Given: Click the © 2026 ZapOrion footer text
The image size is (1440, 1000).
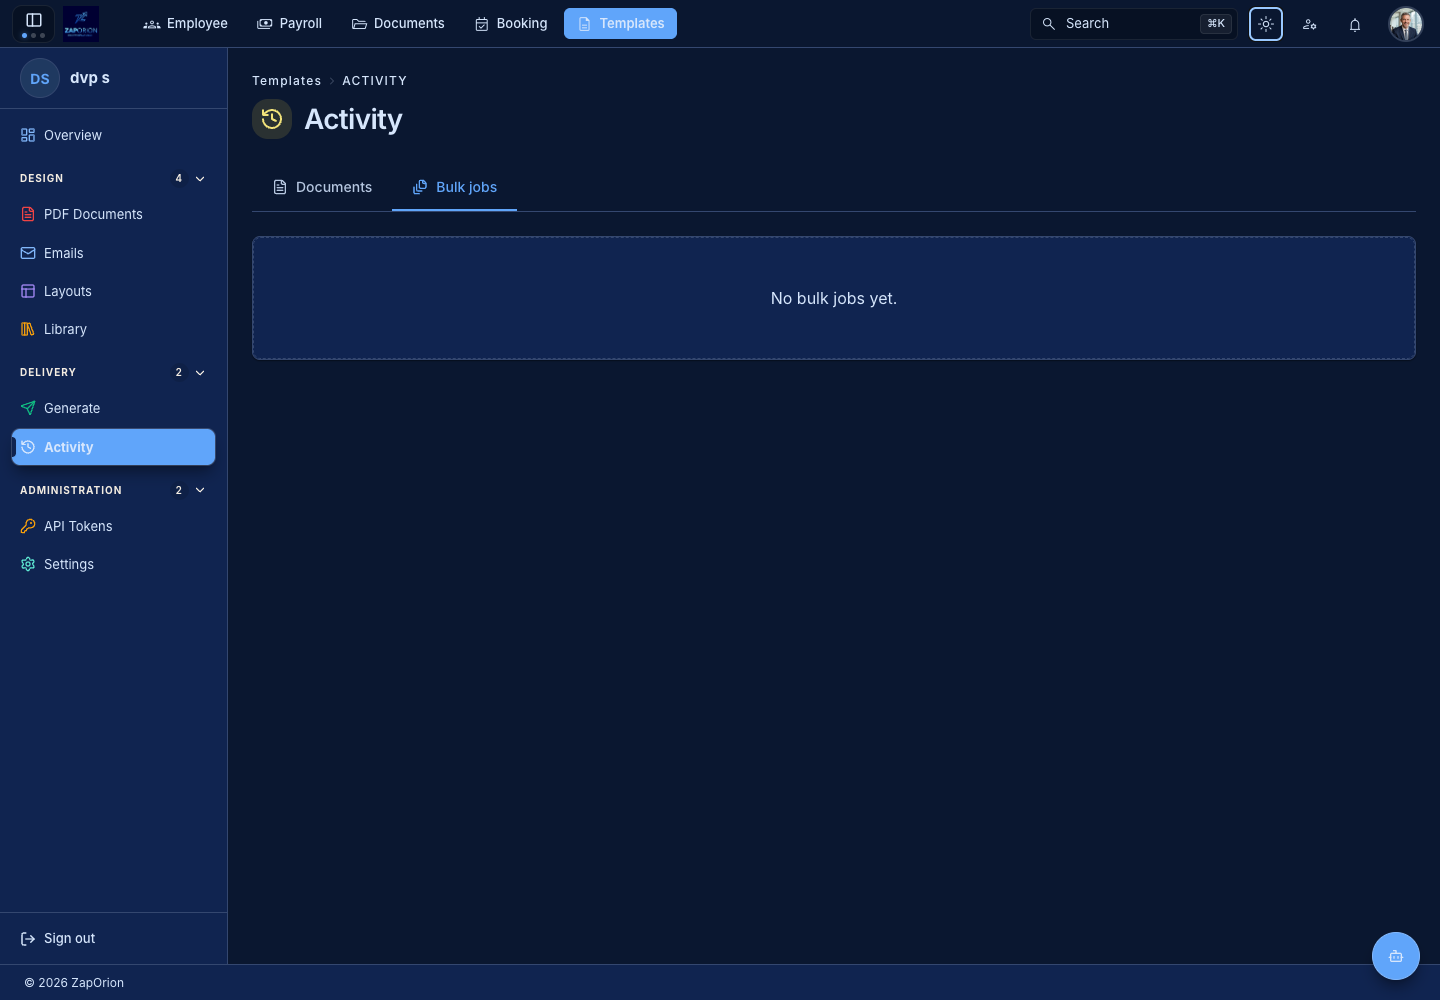Looking at the screenshot, I should click(74, 983).
